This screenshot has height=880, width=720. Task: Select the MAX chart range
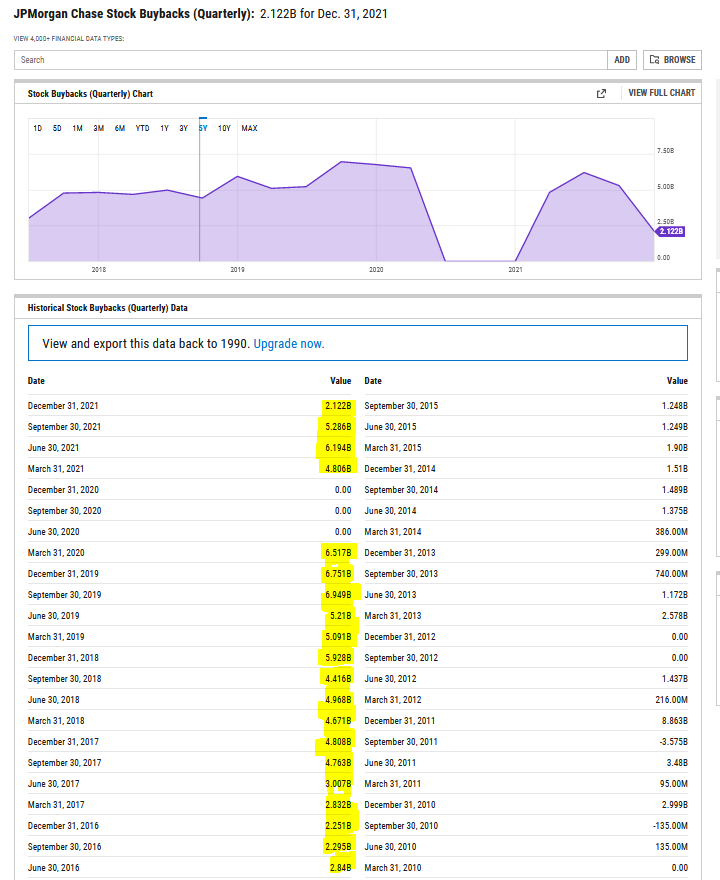point(249,128)
